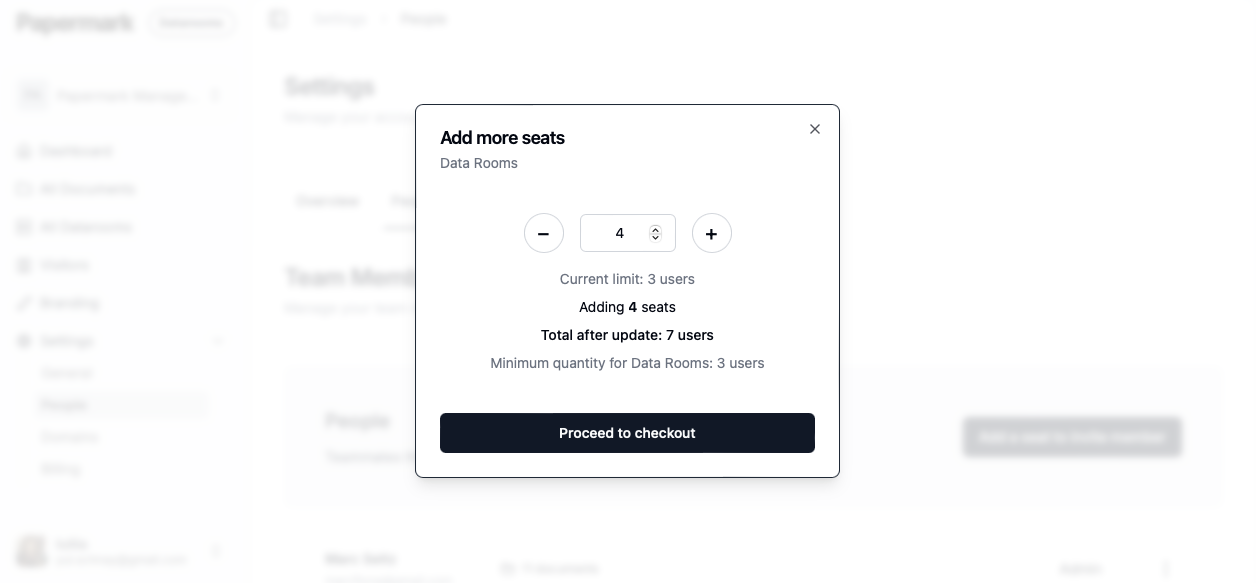Open the team switcher dropdown
1256x583 pixels.
click(x=120, y=96)
